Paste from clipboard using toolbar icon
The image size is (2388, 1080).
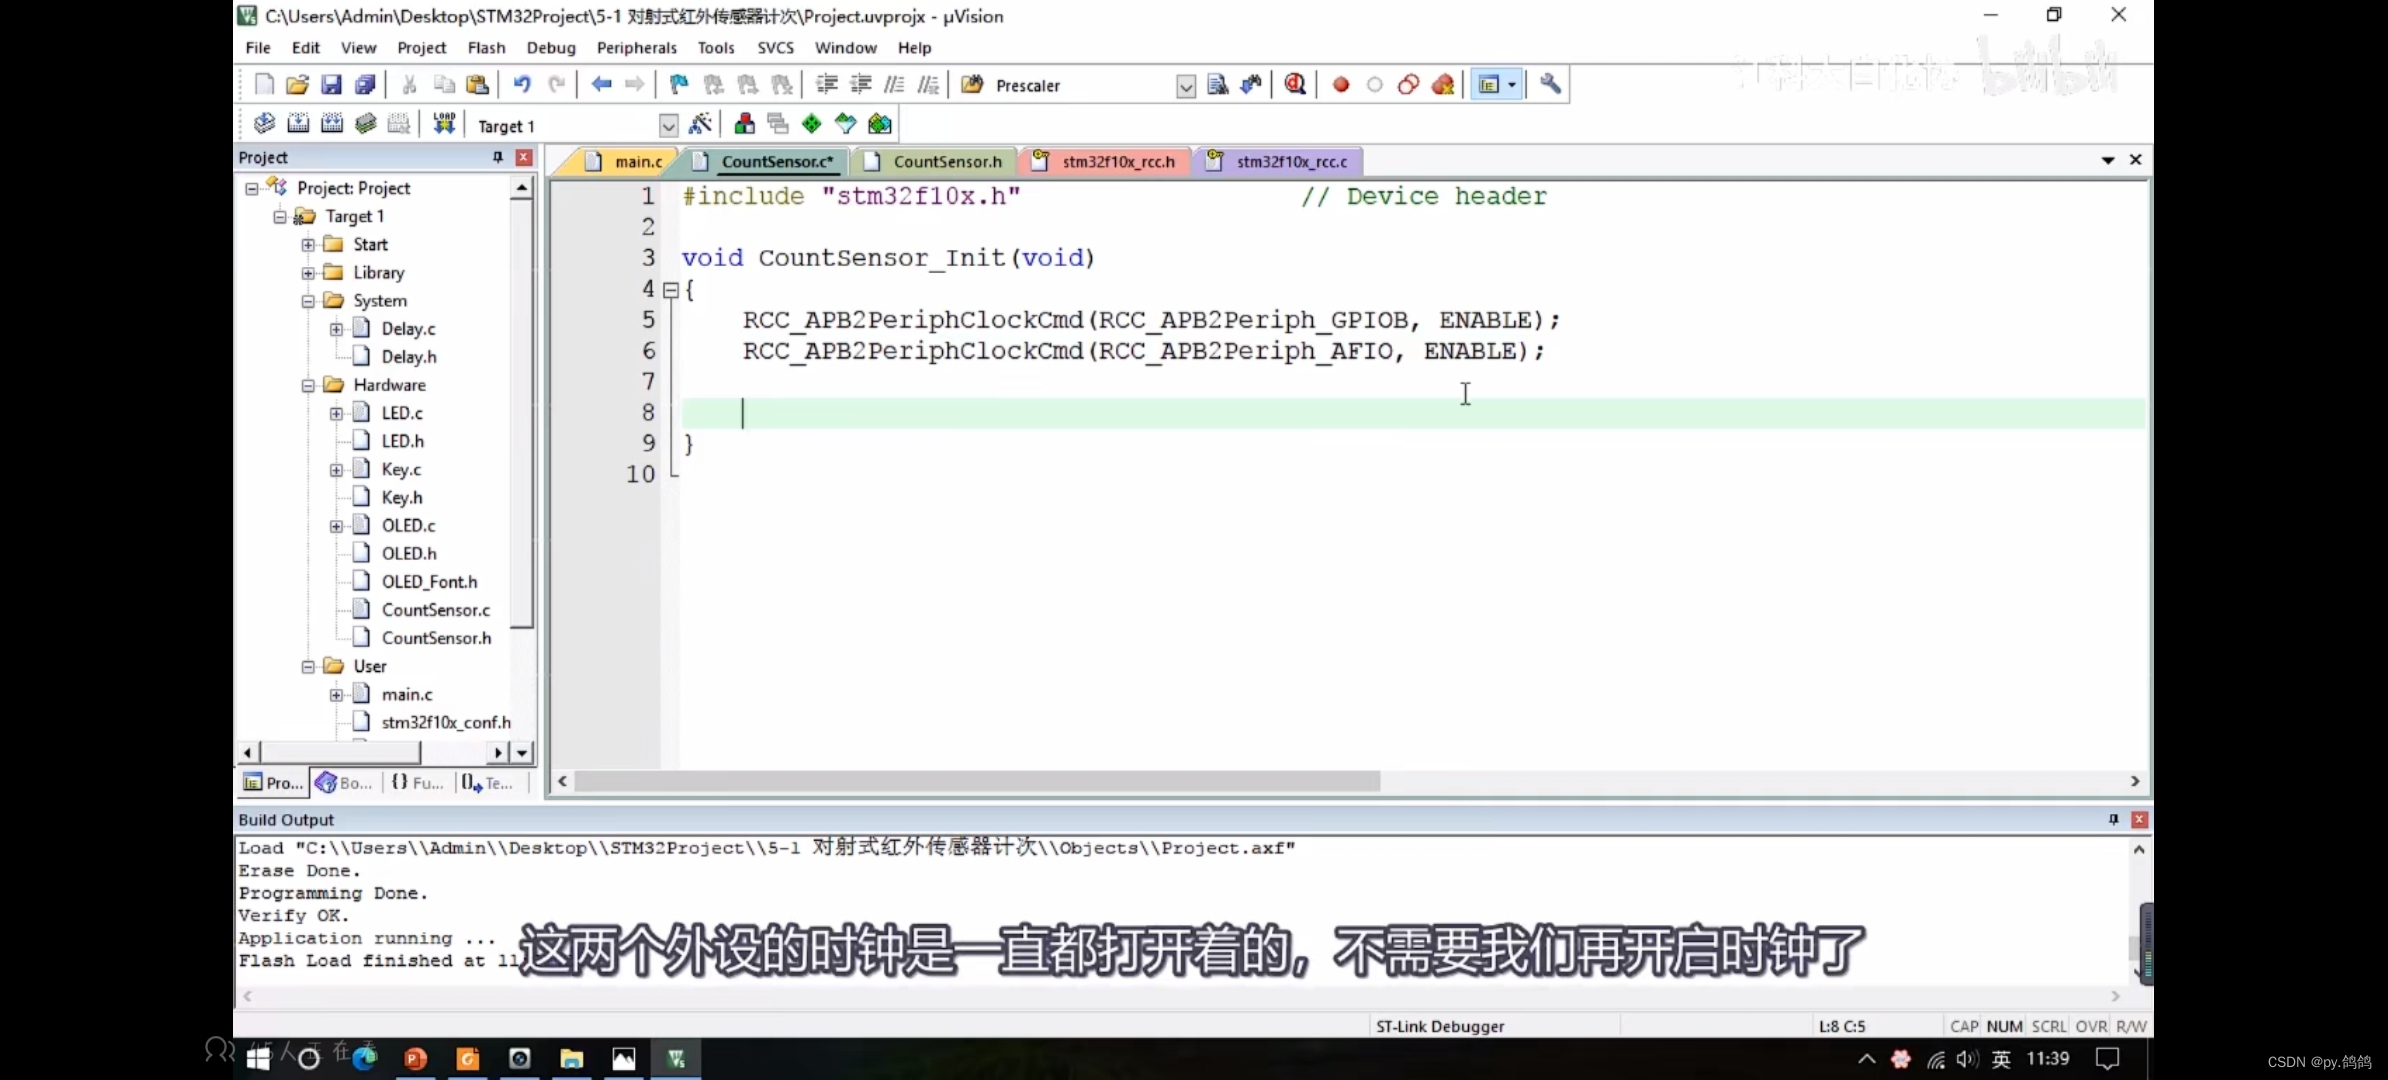coord(478,85)
